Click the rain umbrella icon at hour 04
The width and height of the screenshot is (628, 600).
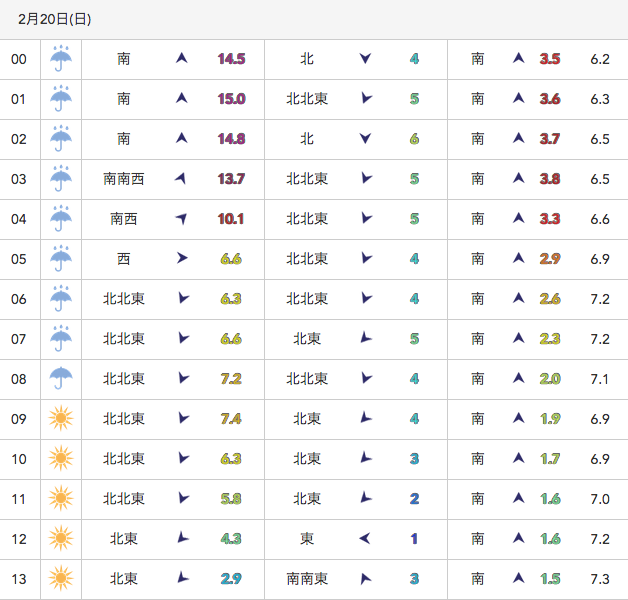point(61,219)
